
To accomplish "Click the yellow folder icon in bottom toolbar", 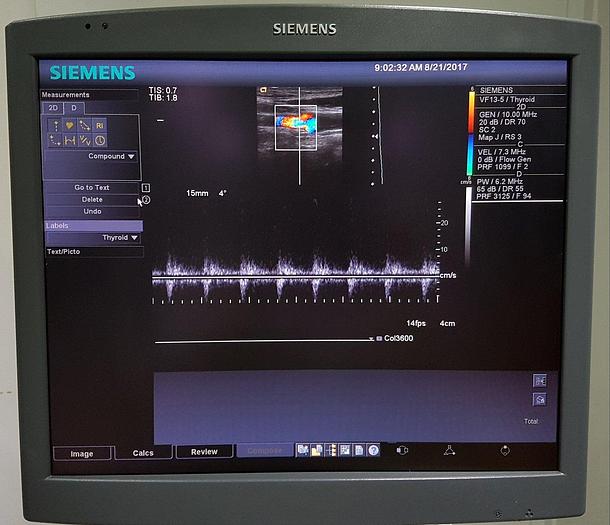I will pos(317,450).
